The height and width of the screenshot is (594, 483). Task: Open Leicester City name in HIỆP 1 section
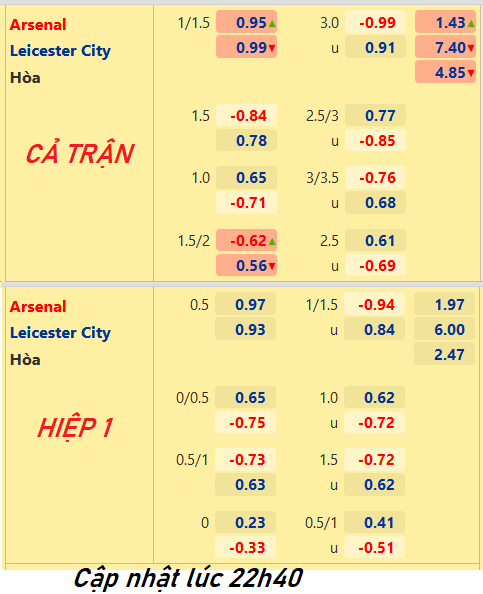(60, 333)
